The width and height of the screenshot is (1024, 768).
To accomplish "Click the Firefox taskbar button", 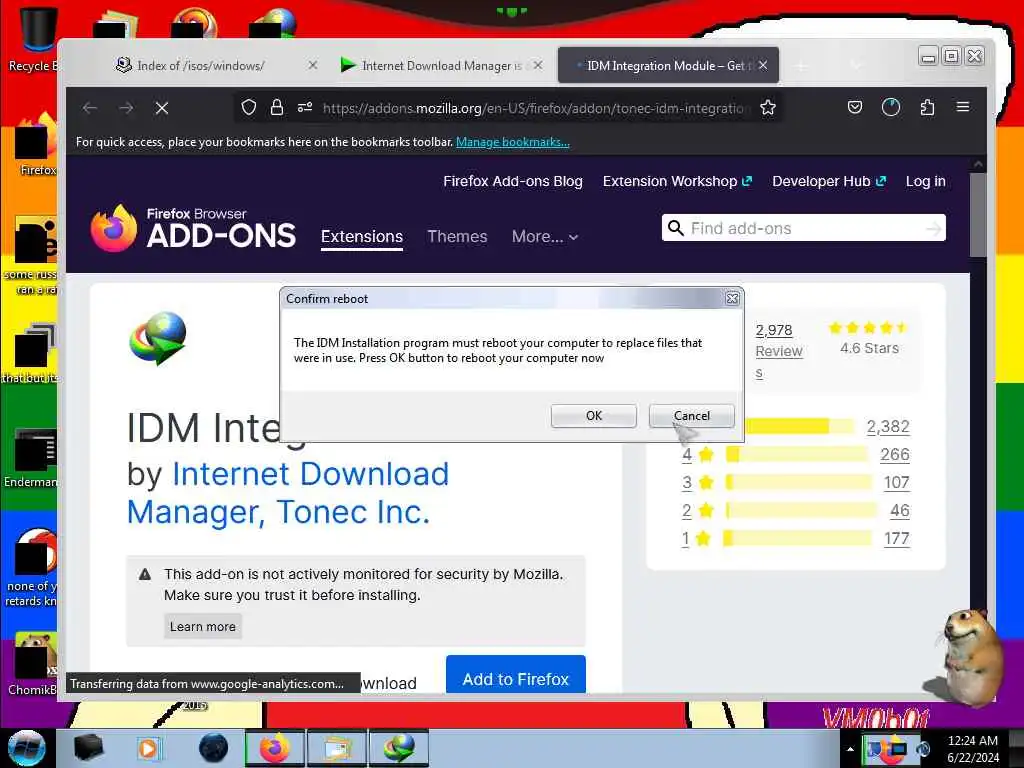I will [275, 748].
